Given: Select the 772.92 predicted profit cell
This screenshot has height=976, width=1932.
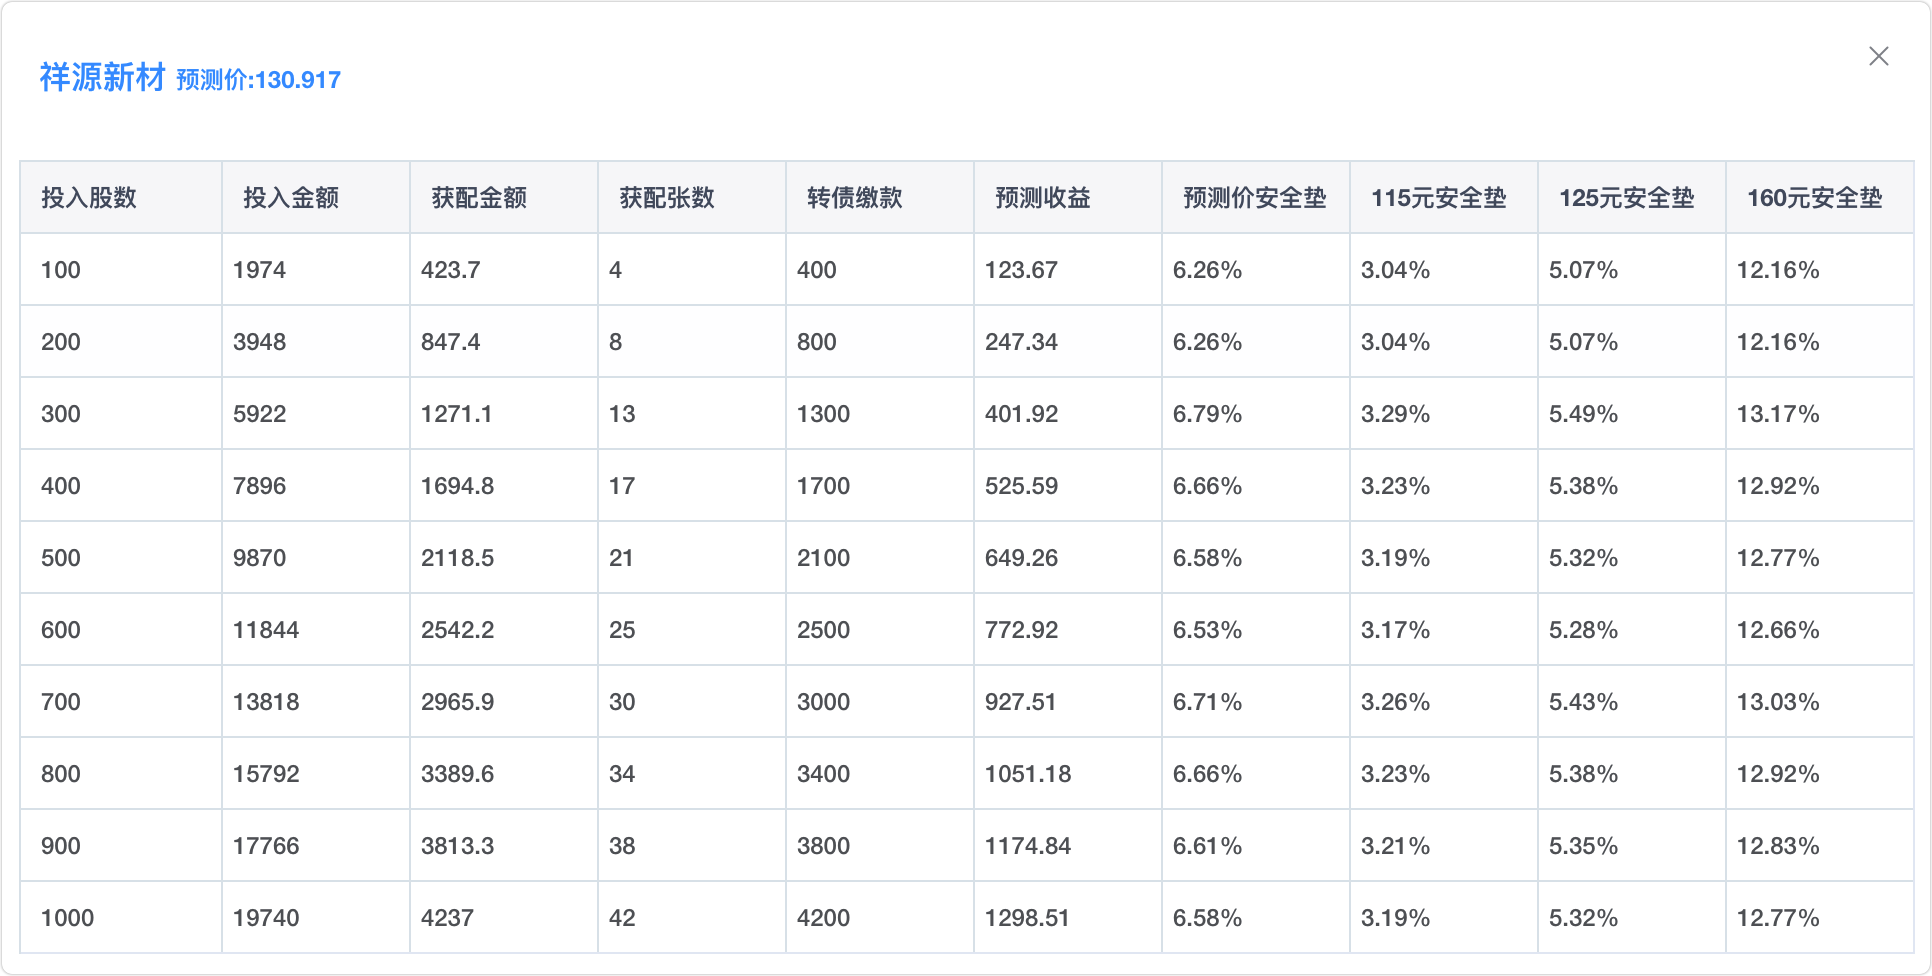Looking at the screenshot, I should coord(1021,630).
